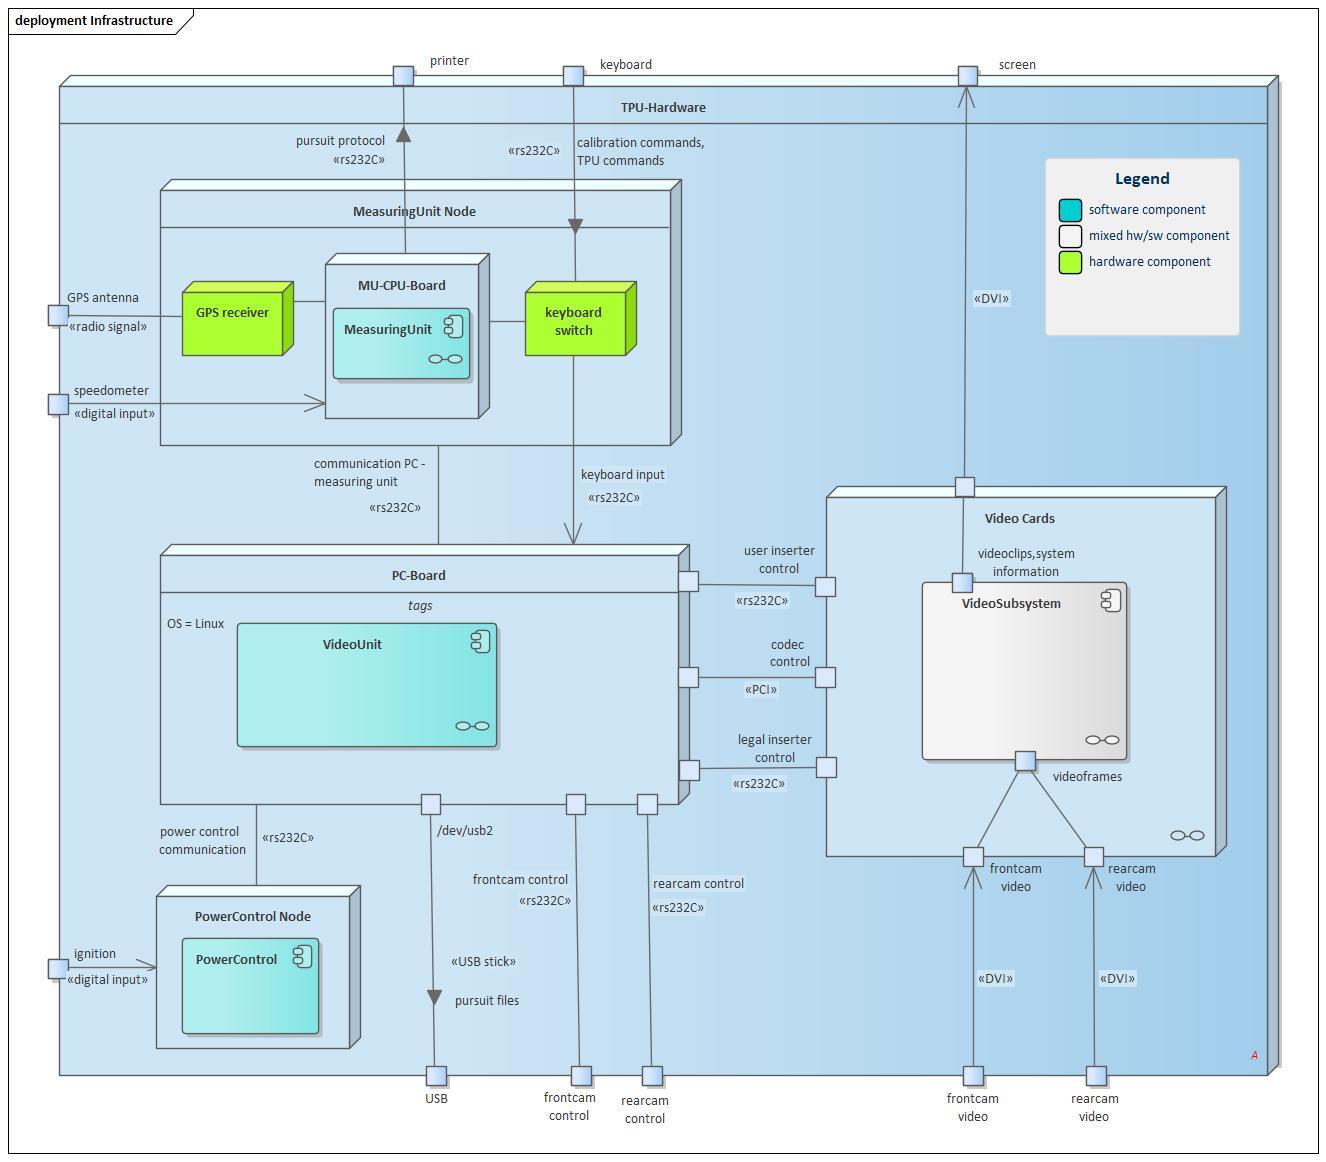Click the VideoUnit component name
Screen dimensions: 1326x1162
click(352, 644)
